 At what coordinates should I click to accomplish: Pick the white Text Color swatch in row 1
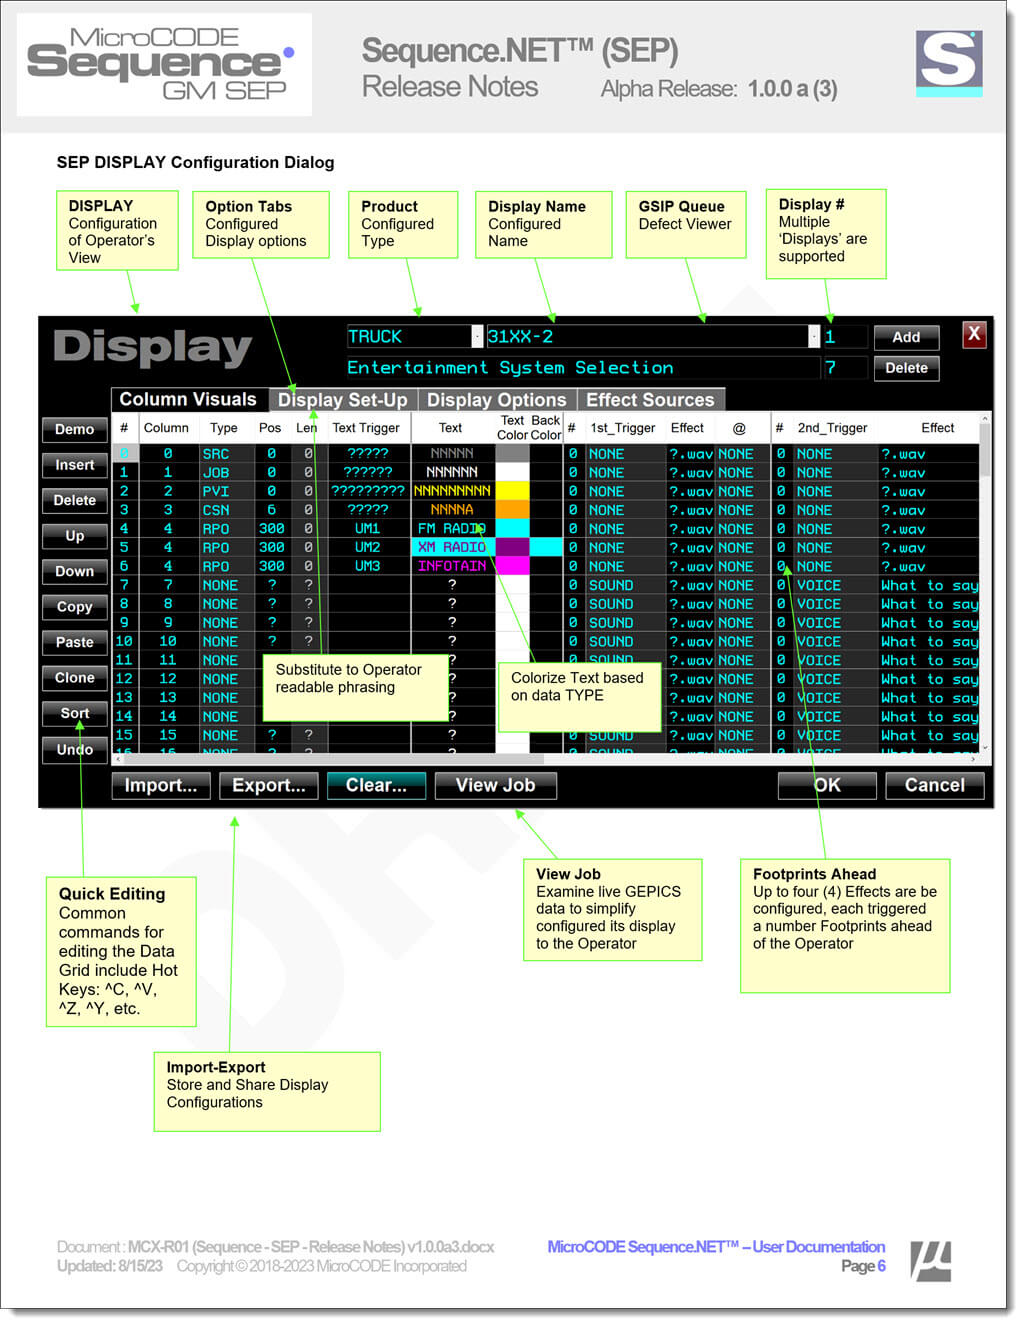click(x=512, y=472)
